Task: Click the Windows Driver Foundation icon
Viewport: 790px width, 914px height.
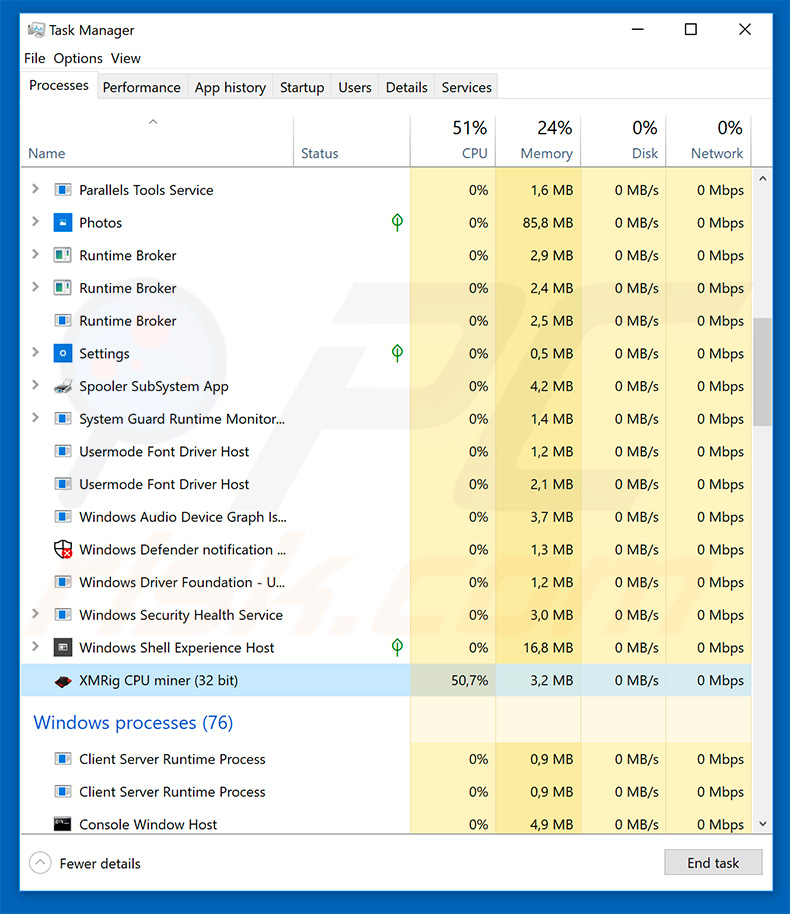Action: tap(62, 582)
